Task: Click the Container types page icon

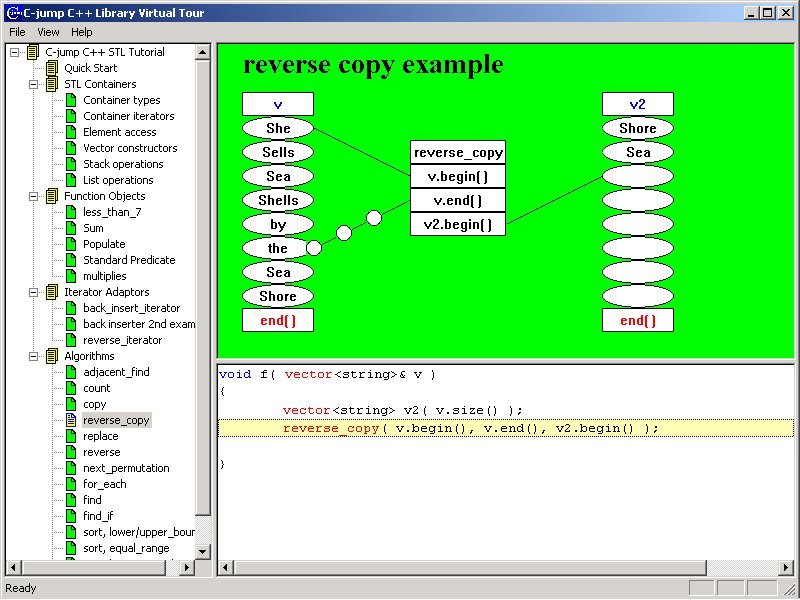Action: (71, 100)
